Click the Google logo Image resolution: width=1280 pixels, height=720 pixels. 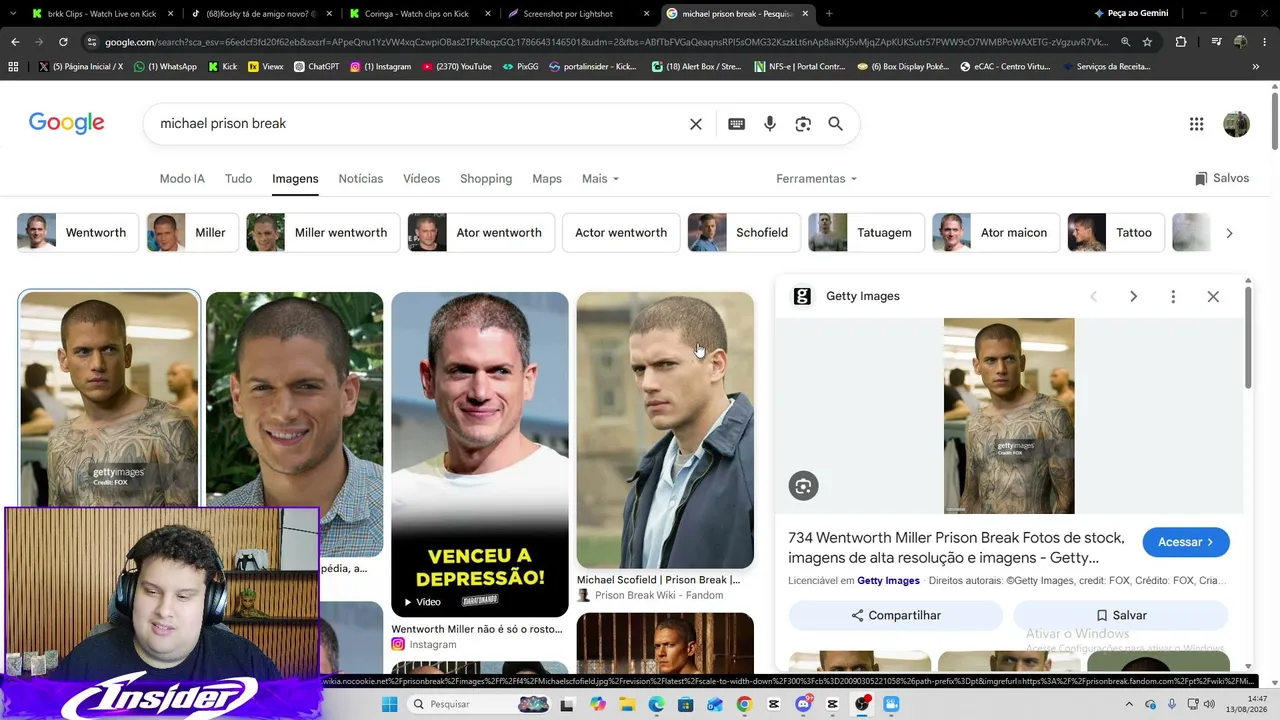pos(67,123)
